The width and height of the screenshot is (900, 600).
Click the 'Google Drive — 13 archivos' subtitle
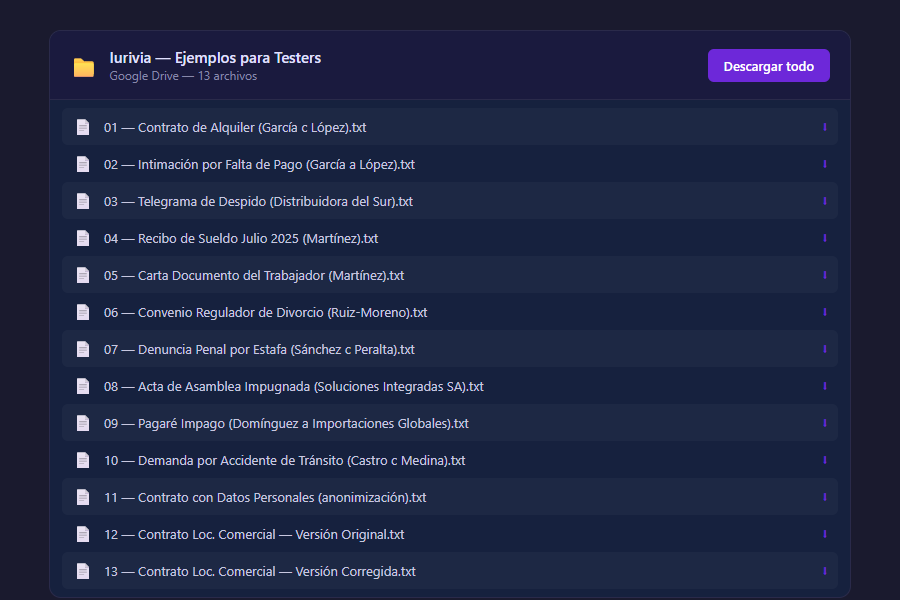183,76
